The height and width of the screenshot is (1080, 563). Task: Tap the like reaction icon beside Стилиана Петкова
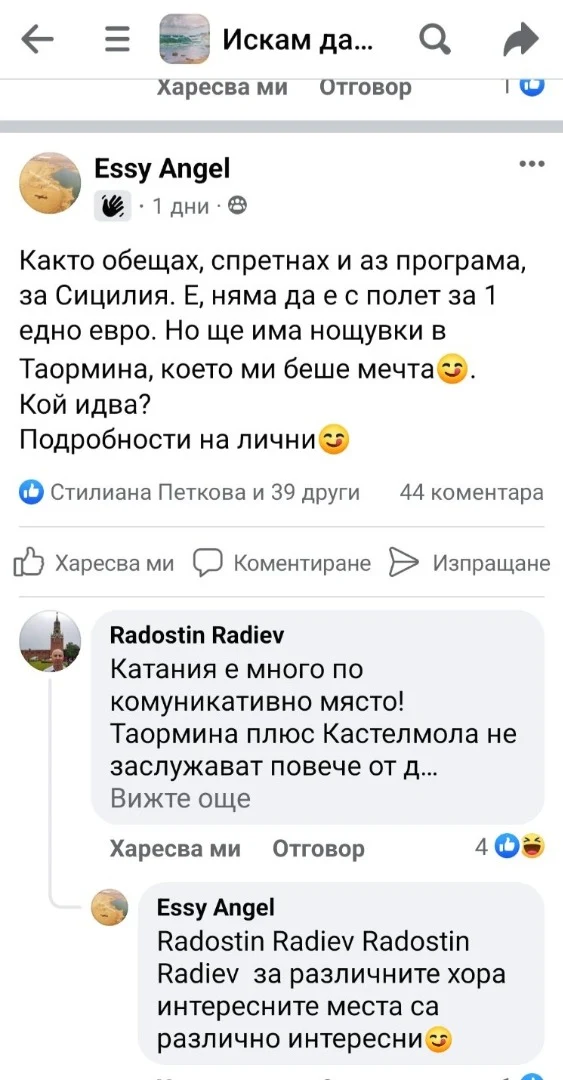point(31,492)
